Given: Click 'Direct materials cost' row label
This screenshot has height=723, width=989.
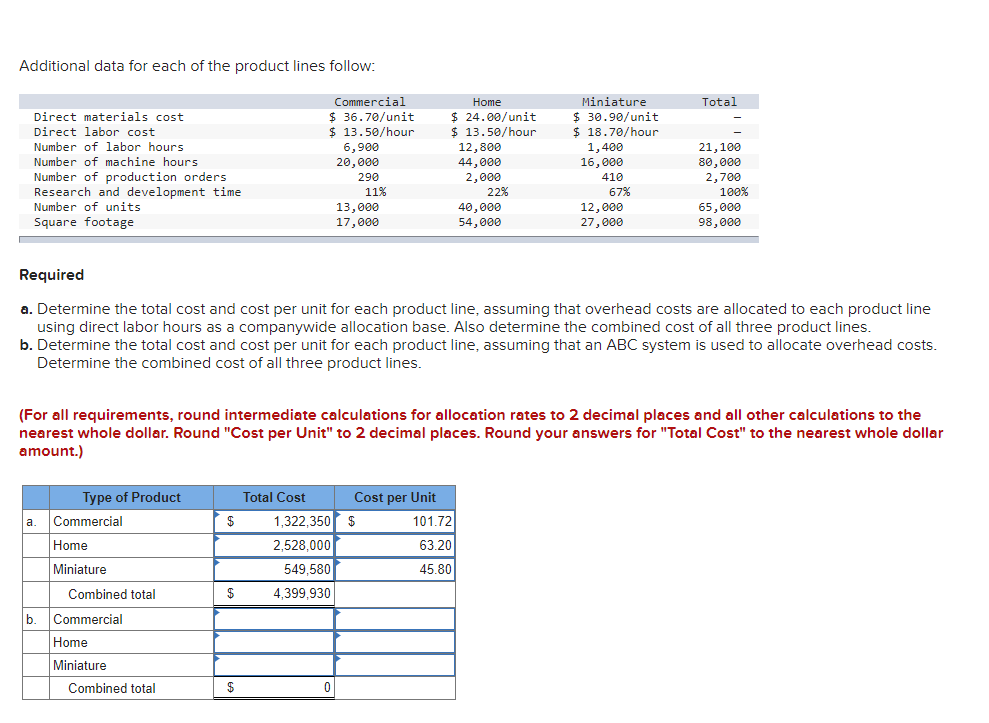Looking at the screenshot, I should pos(108,117).
